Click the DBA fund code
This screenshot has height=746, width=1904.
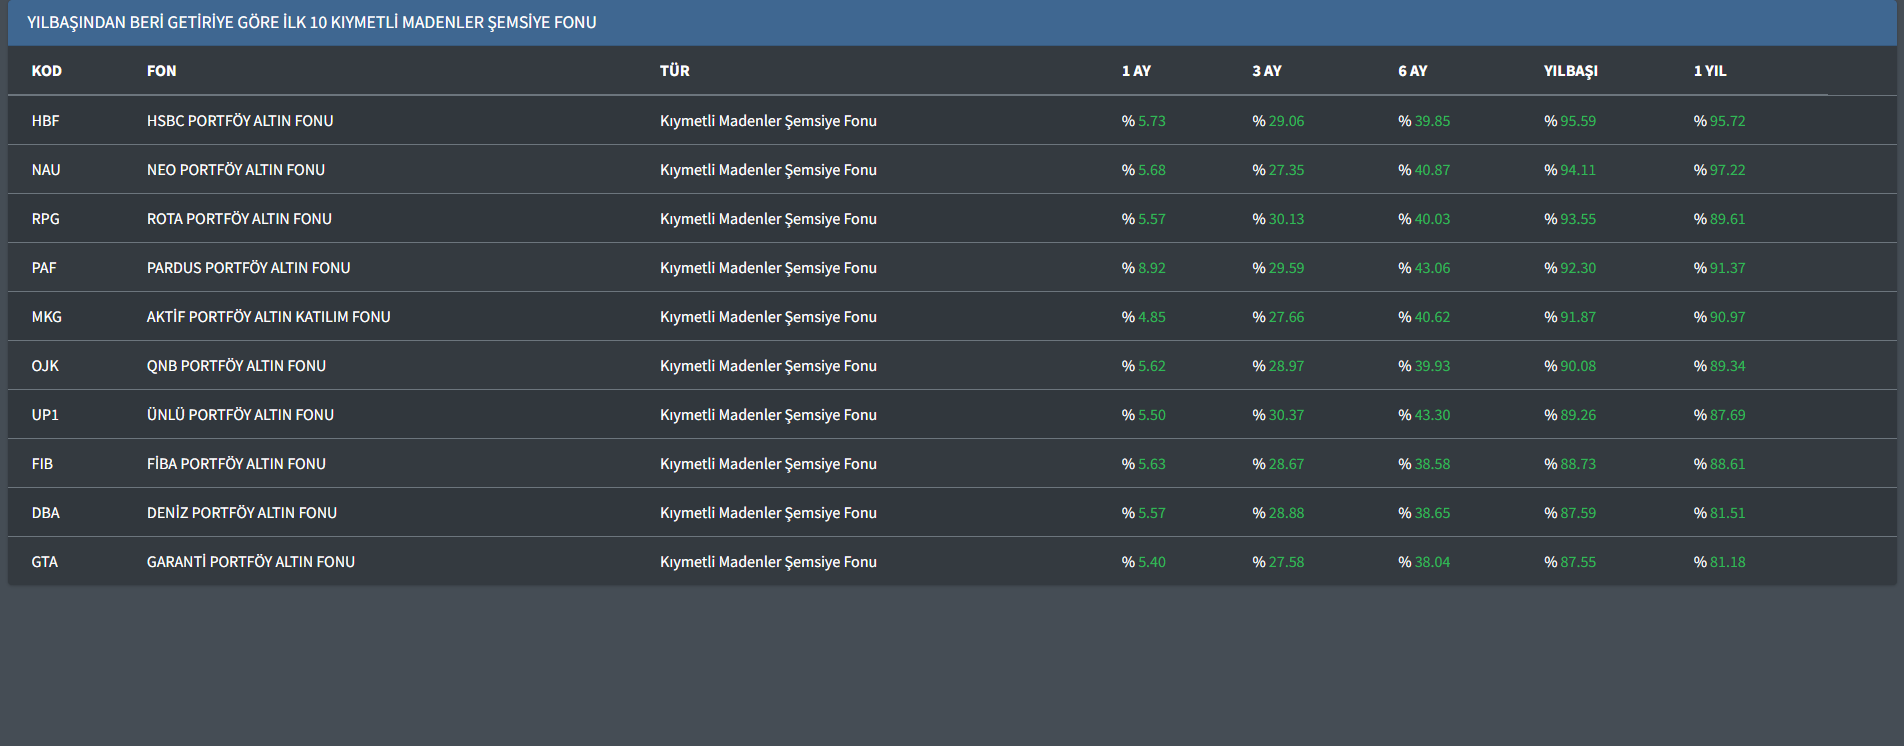click(45, 513)
